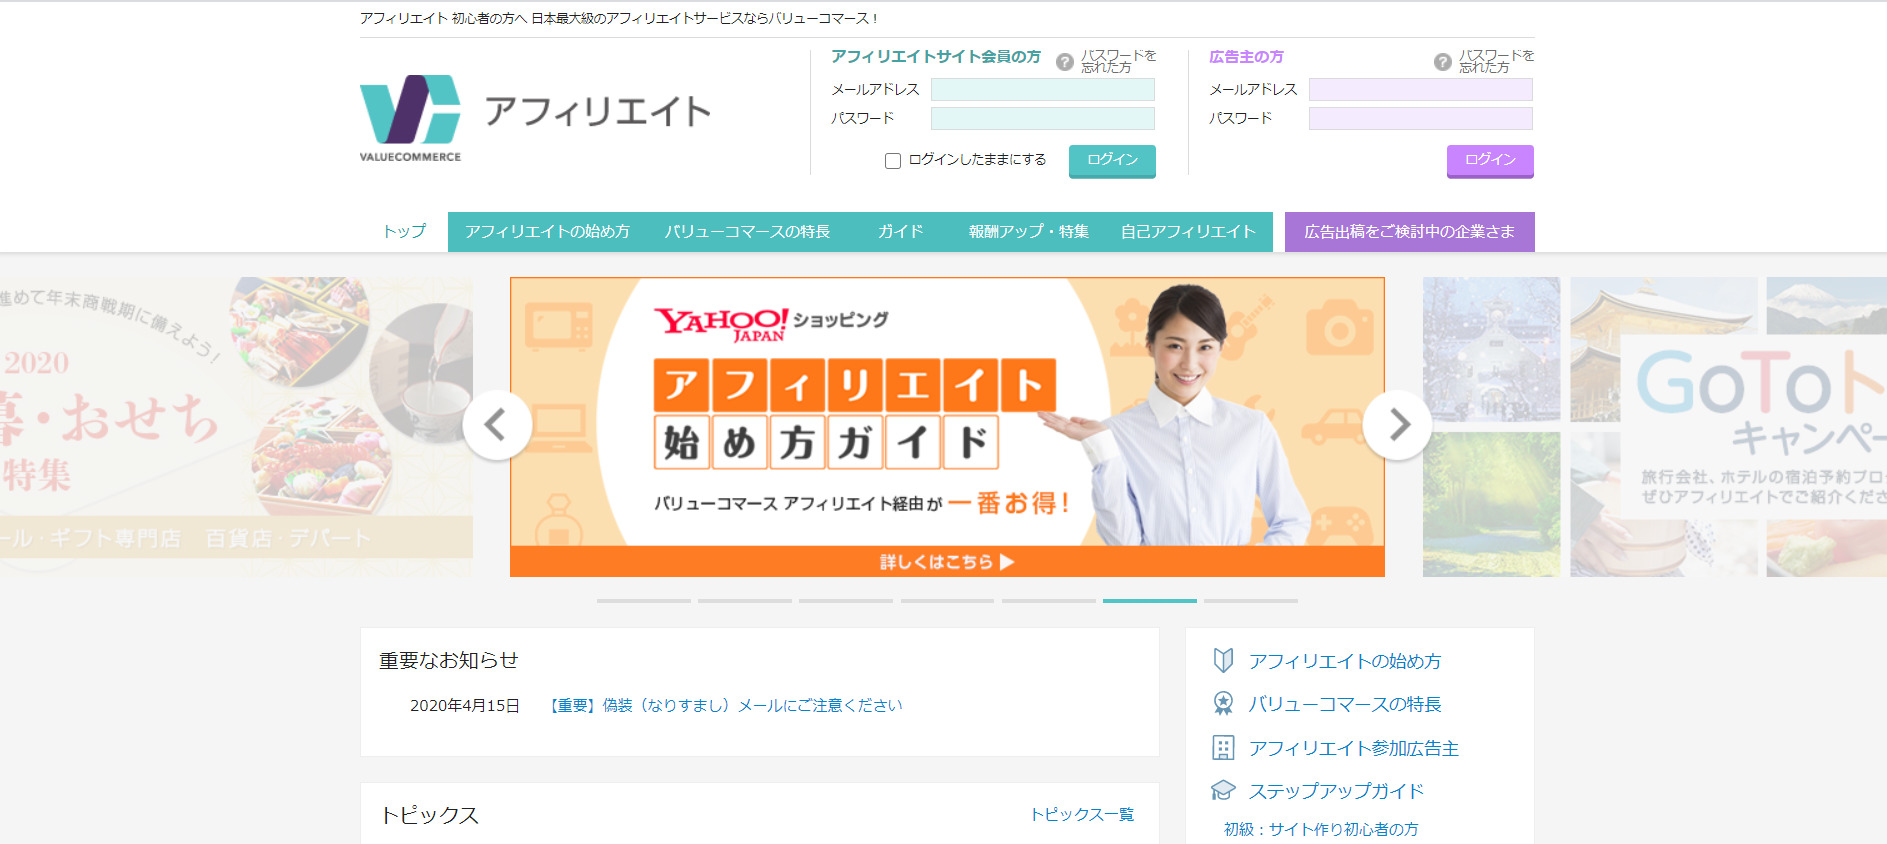
Task: Click the GoTo キャンペーン banner slide on the right
Action: click(1655, 427)
